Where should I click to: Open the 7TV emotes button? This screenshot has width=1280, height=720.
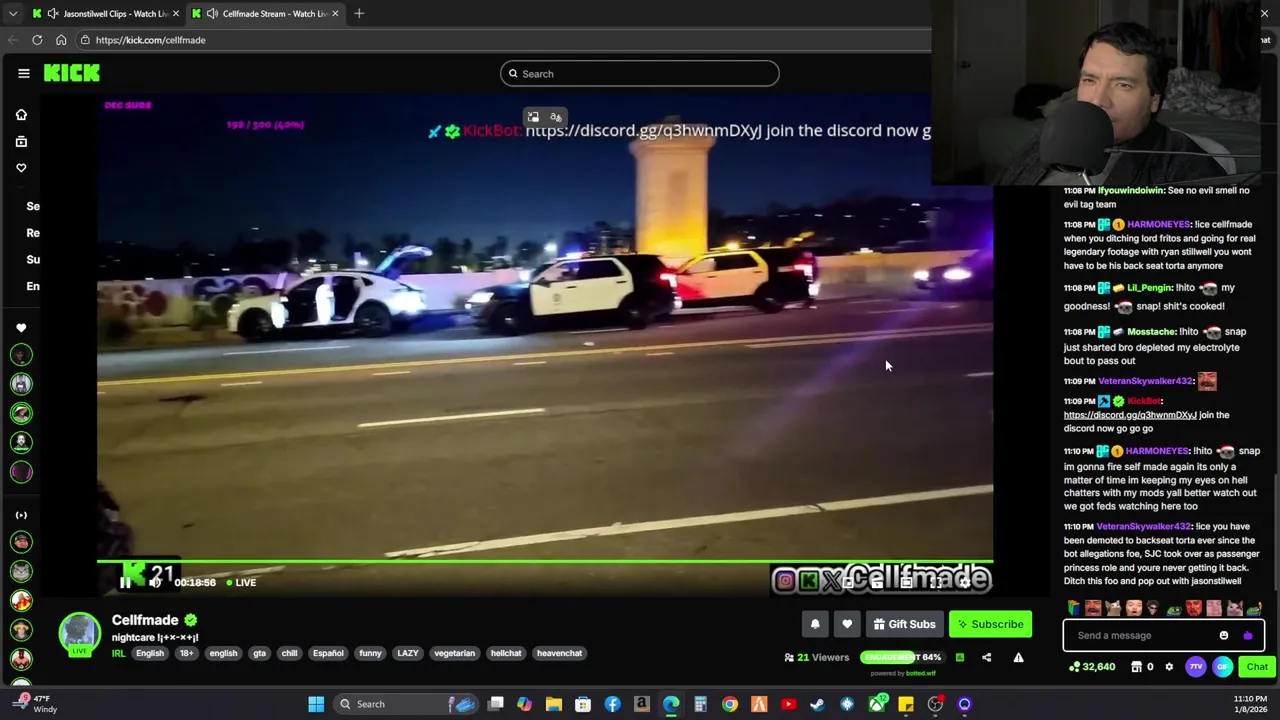(1196, 667)
